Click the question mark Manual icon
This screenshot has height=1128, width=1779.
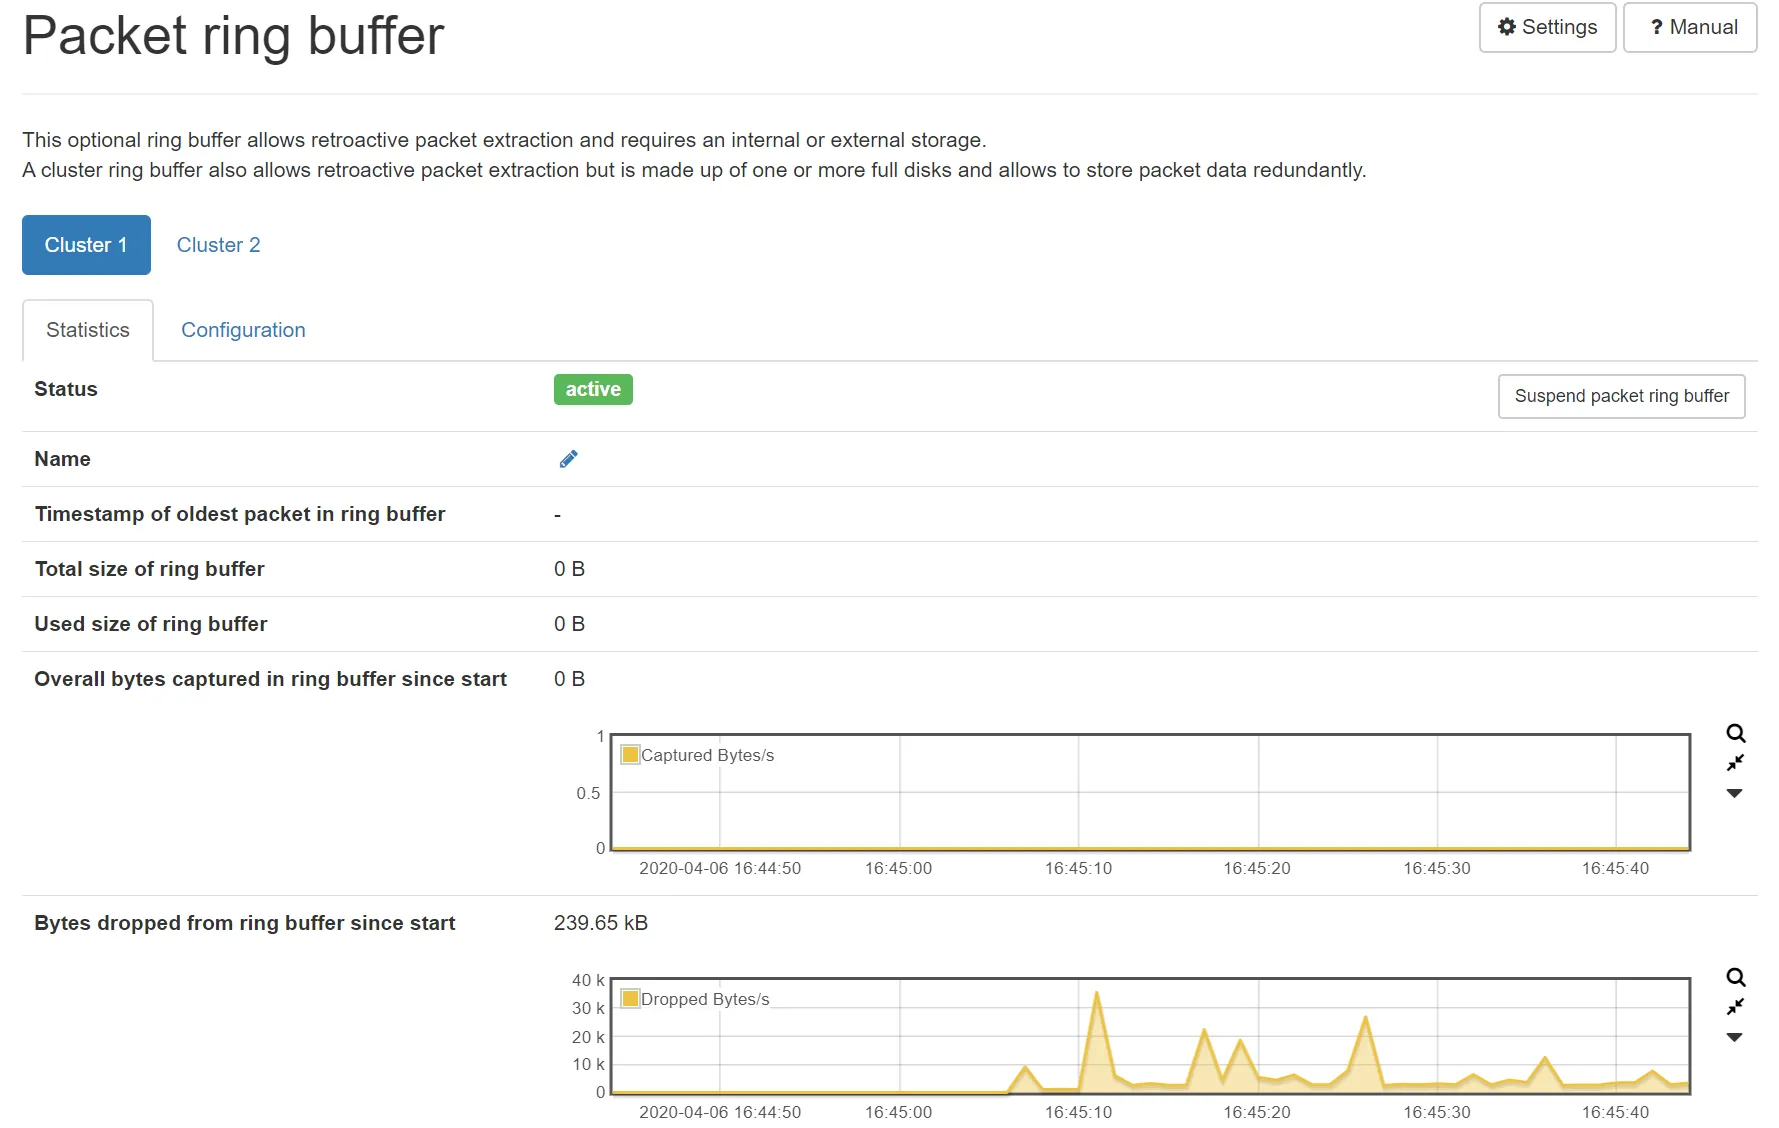(x=1656, y=27)
